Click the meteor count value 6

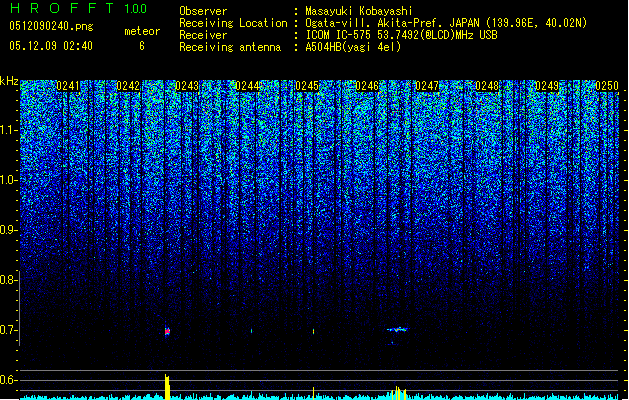[142, 46]
